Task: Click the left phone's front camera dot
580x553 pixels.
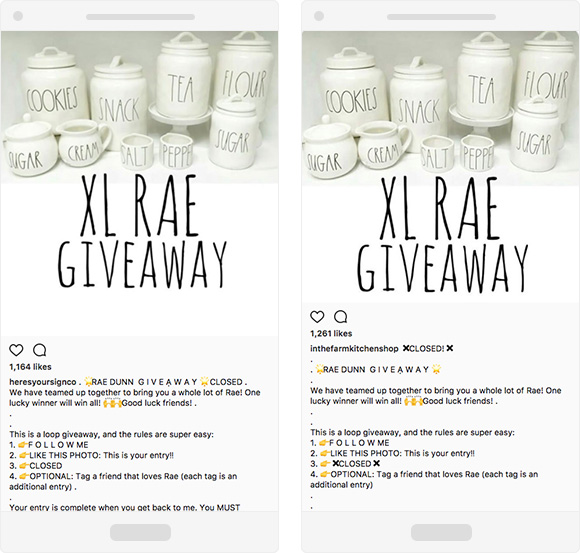Action: [18, 16]
